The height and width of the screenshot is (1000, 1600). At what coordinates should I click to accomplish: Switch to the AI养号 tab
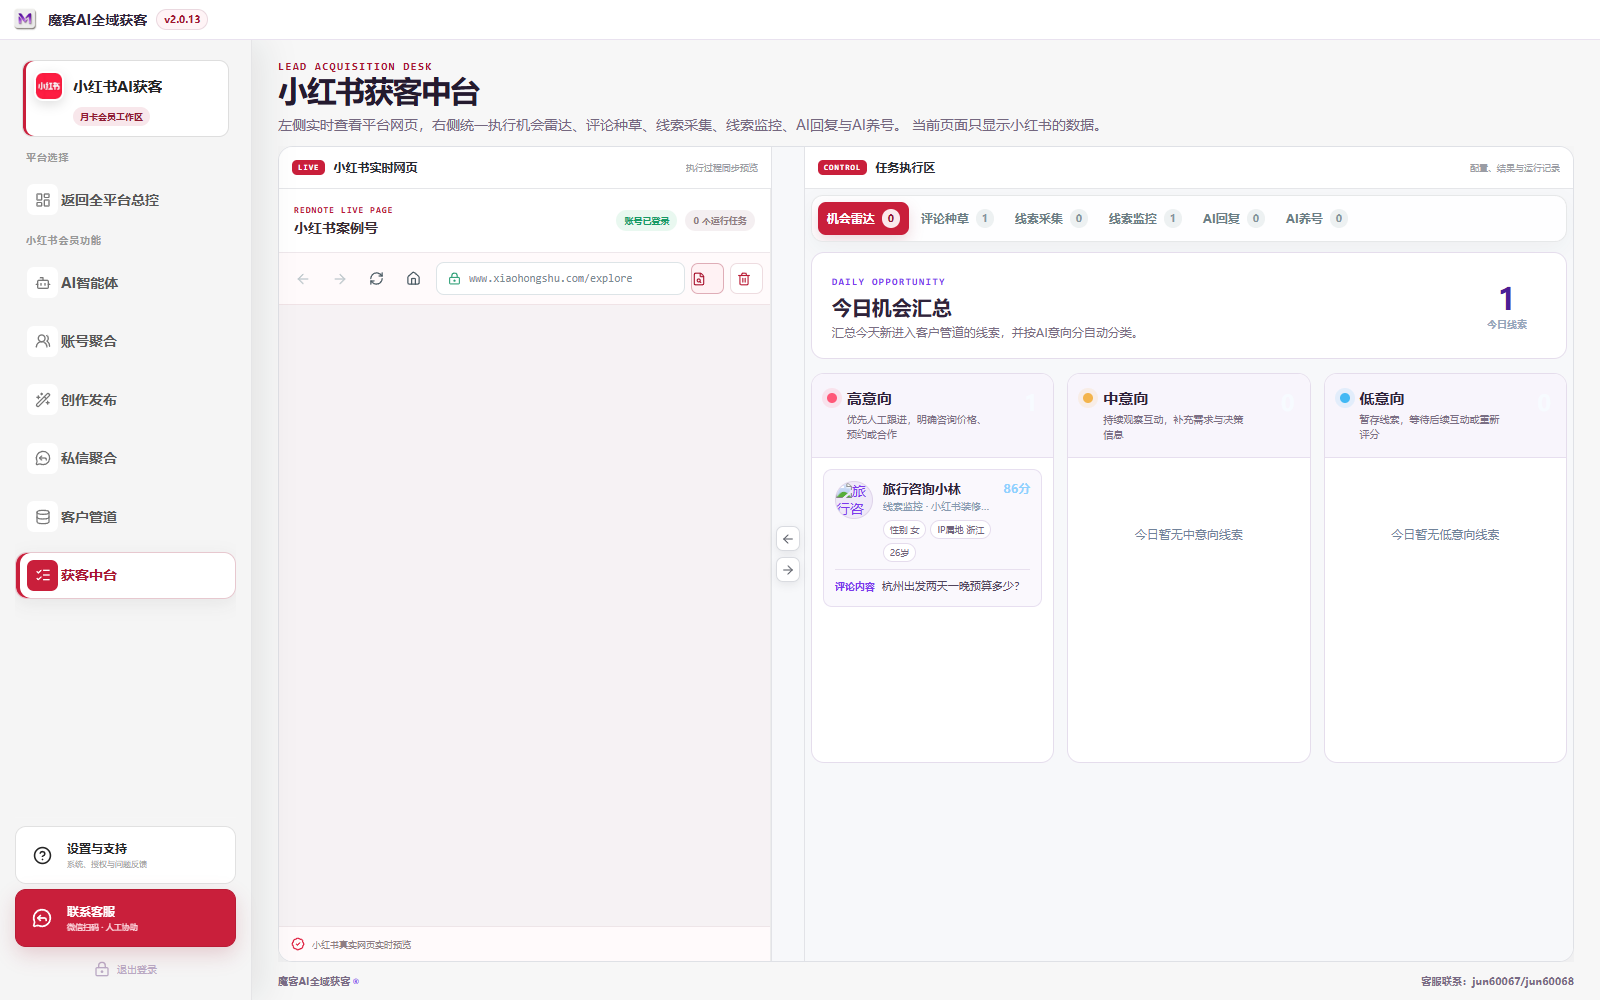pyautogui.click(x=1316, y=219)
